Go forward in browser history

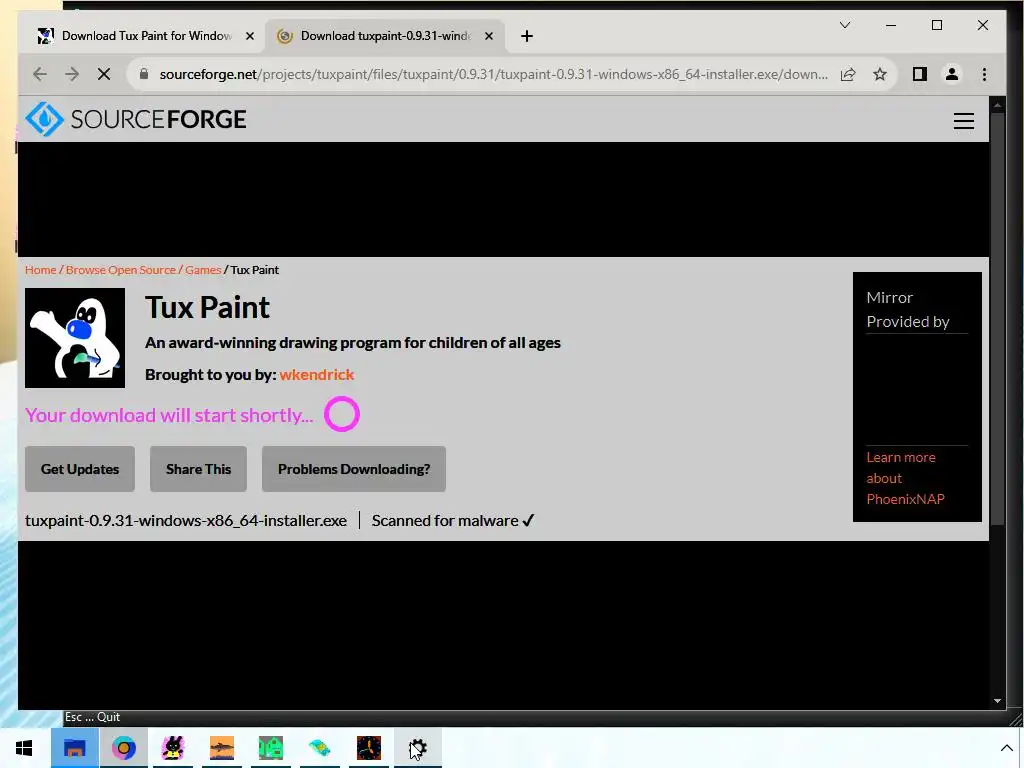72,74
